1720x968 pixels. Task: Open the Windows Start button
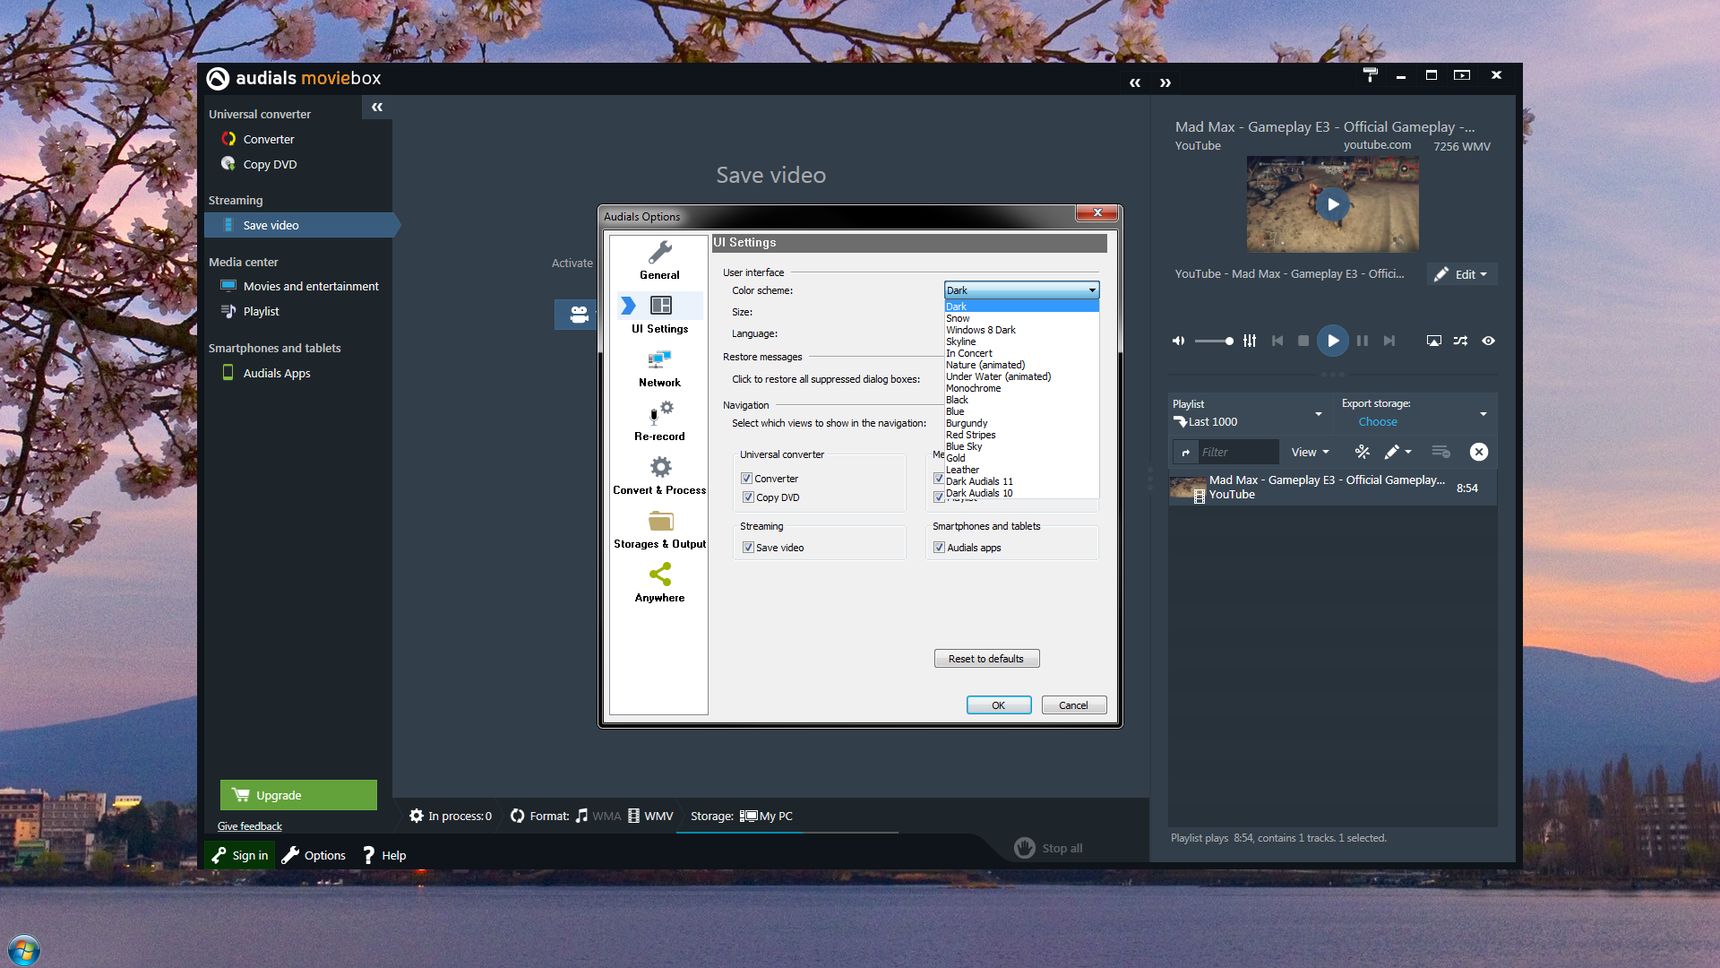[22, 950]
